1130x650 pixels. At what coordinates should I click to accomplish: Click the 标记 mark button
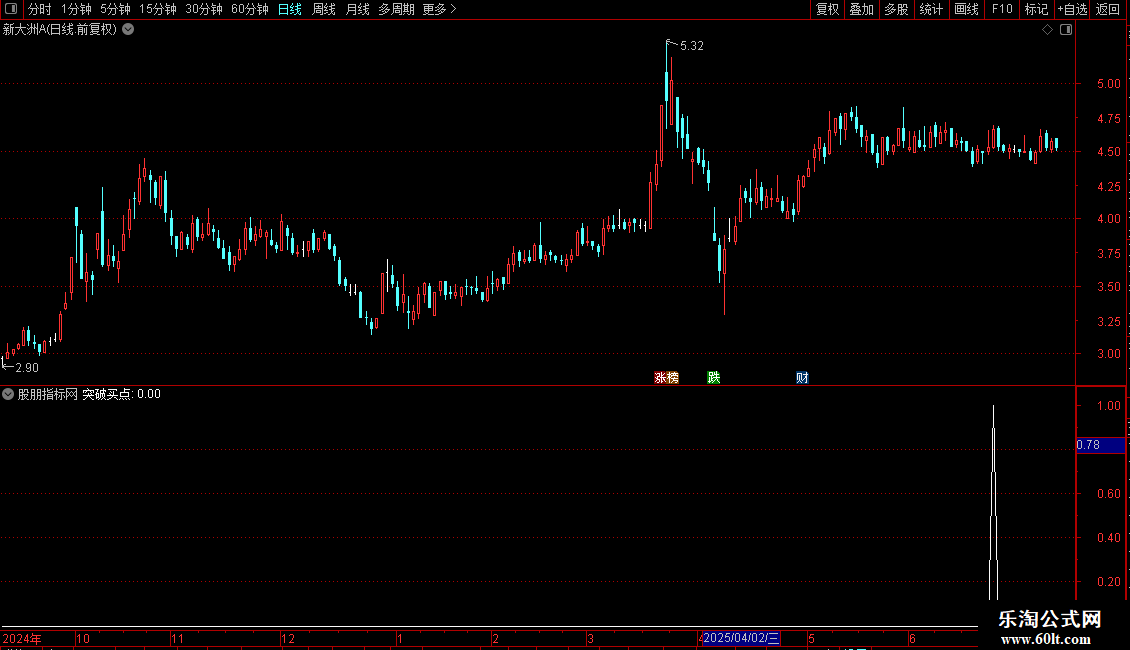1036,9
